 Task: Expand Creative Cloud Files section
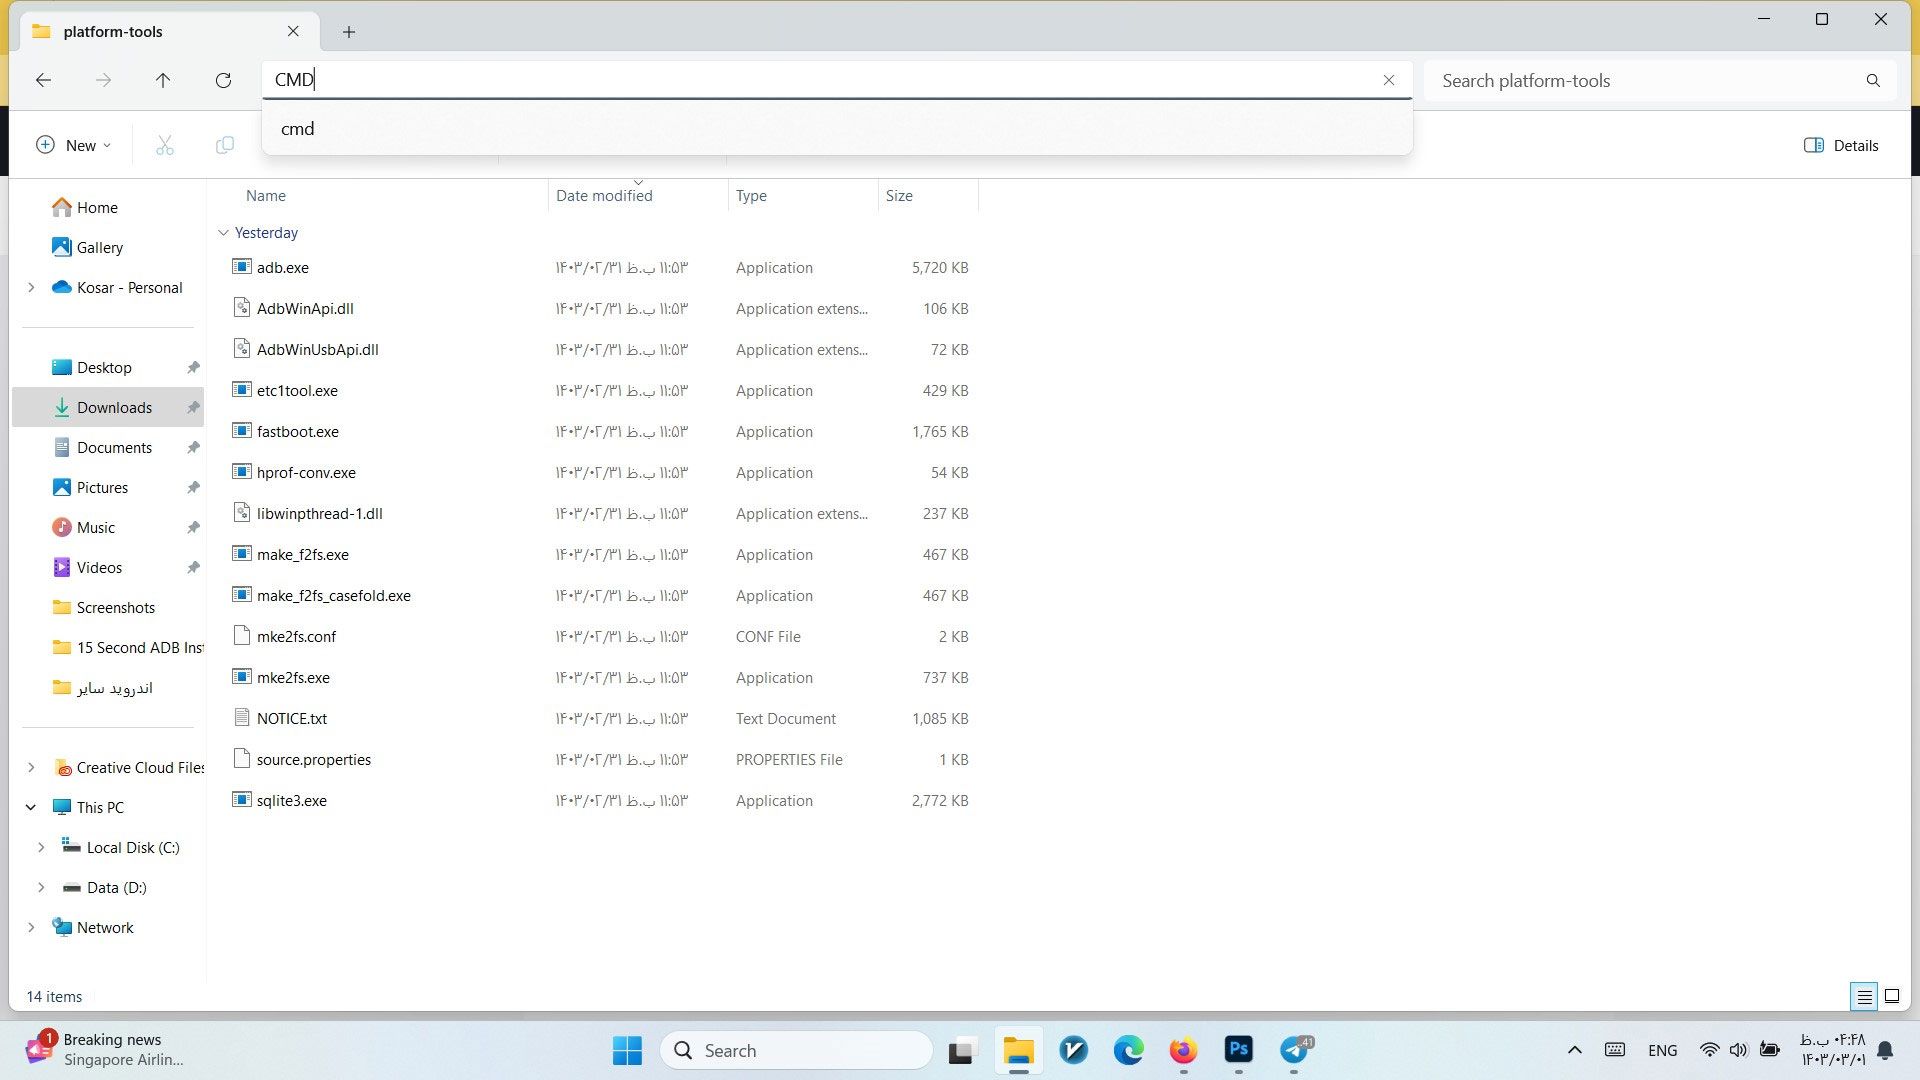[x=29, y=767]
